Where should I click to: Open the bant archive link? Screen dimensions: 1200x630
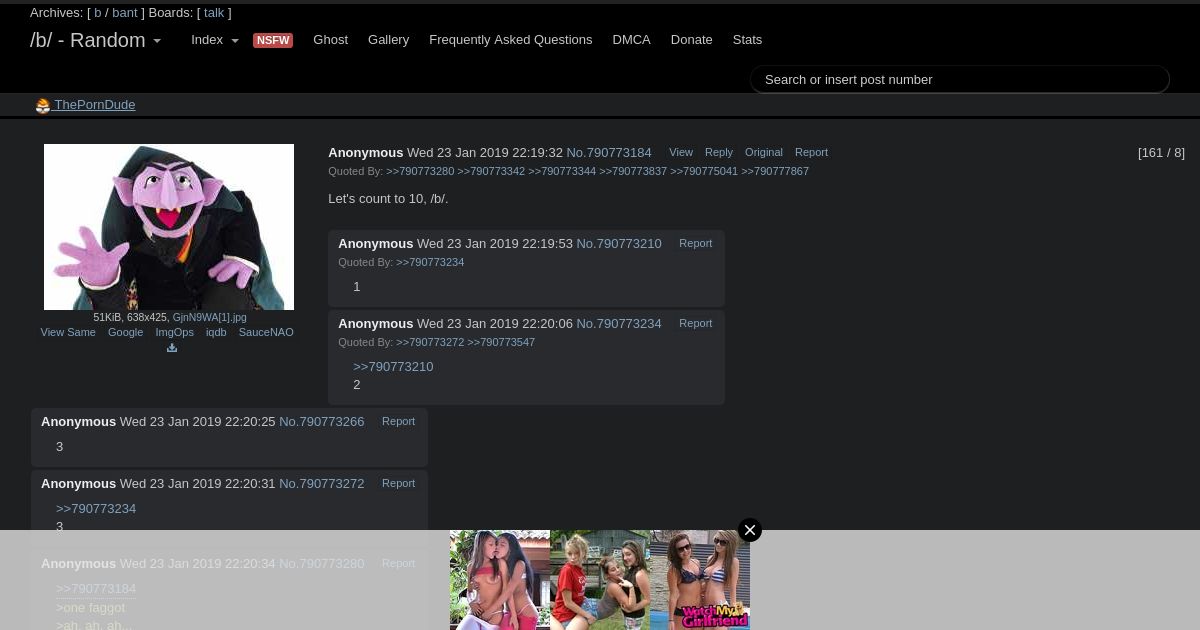click(x=125, y=13)
